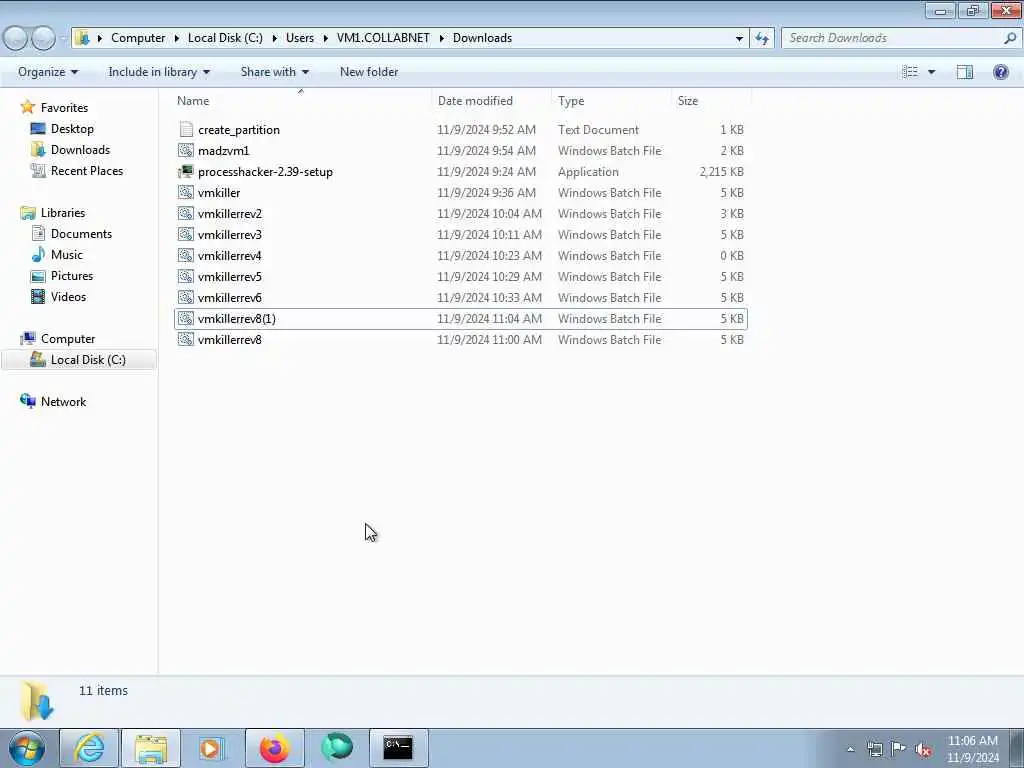Click the vmkillerrev4 file icon
This screenshot has height=768, width=1024.
(186, 255)
